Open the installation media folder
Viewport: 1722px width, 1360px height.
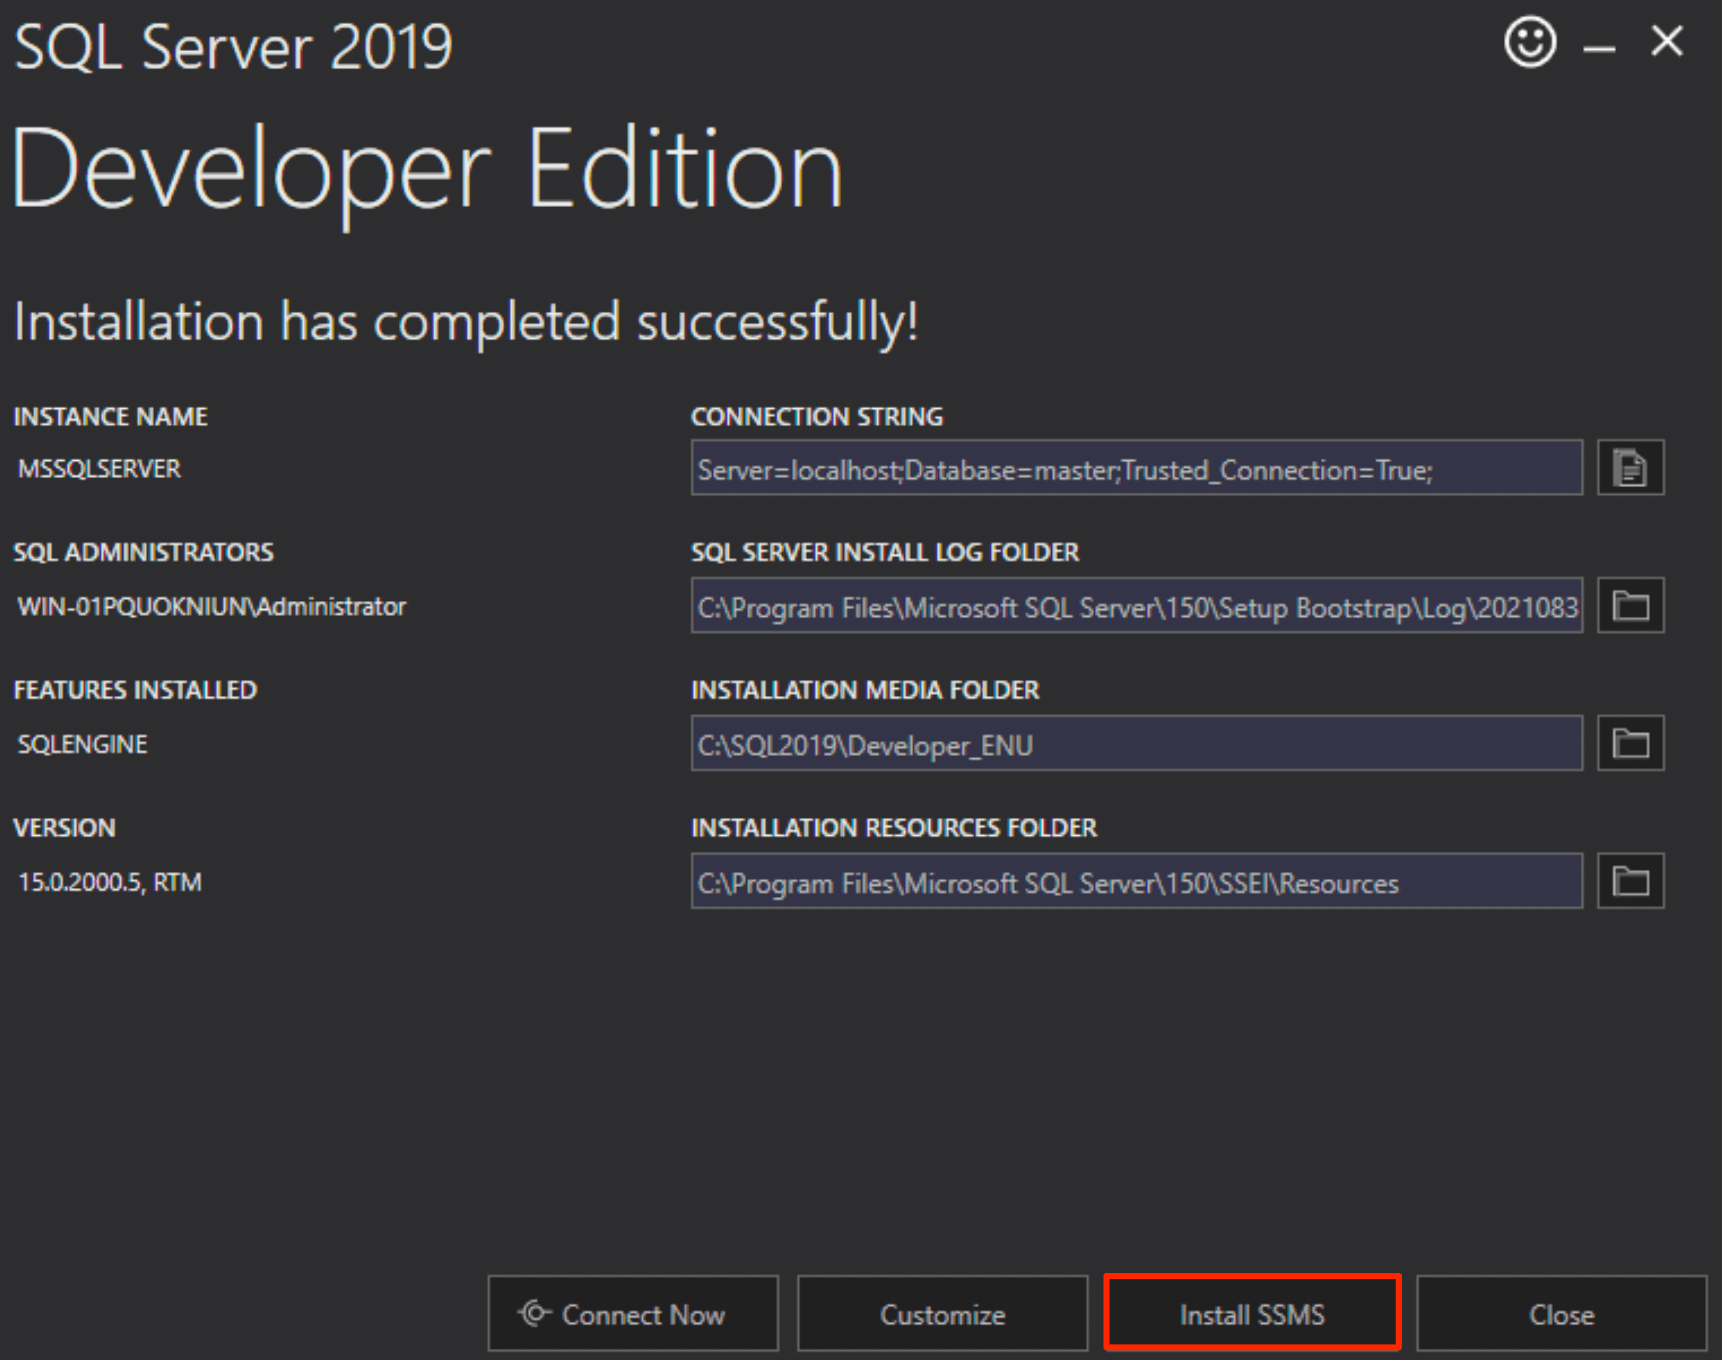(1630, 743)
